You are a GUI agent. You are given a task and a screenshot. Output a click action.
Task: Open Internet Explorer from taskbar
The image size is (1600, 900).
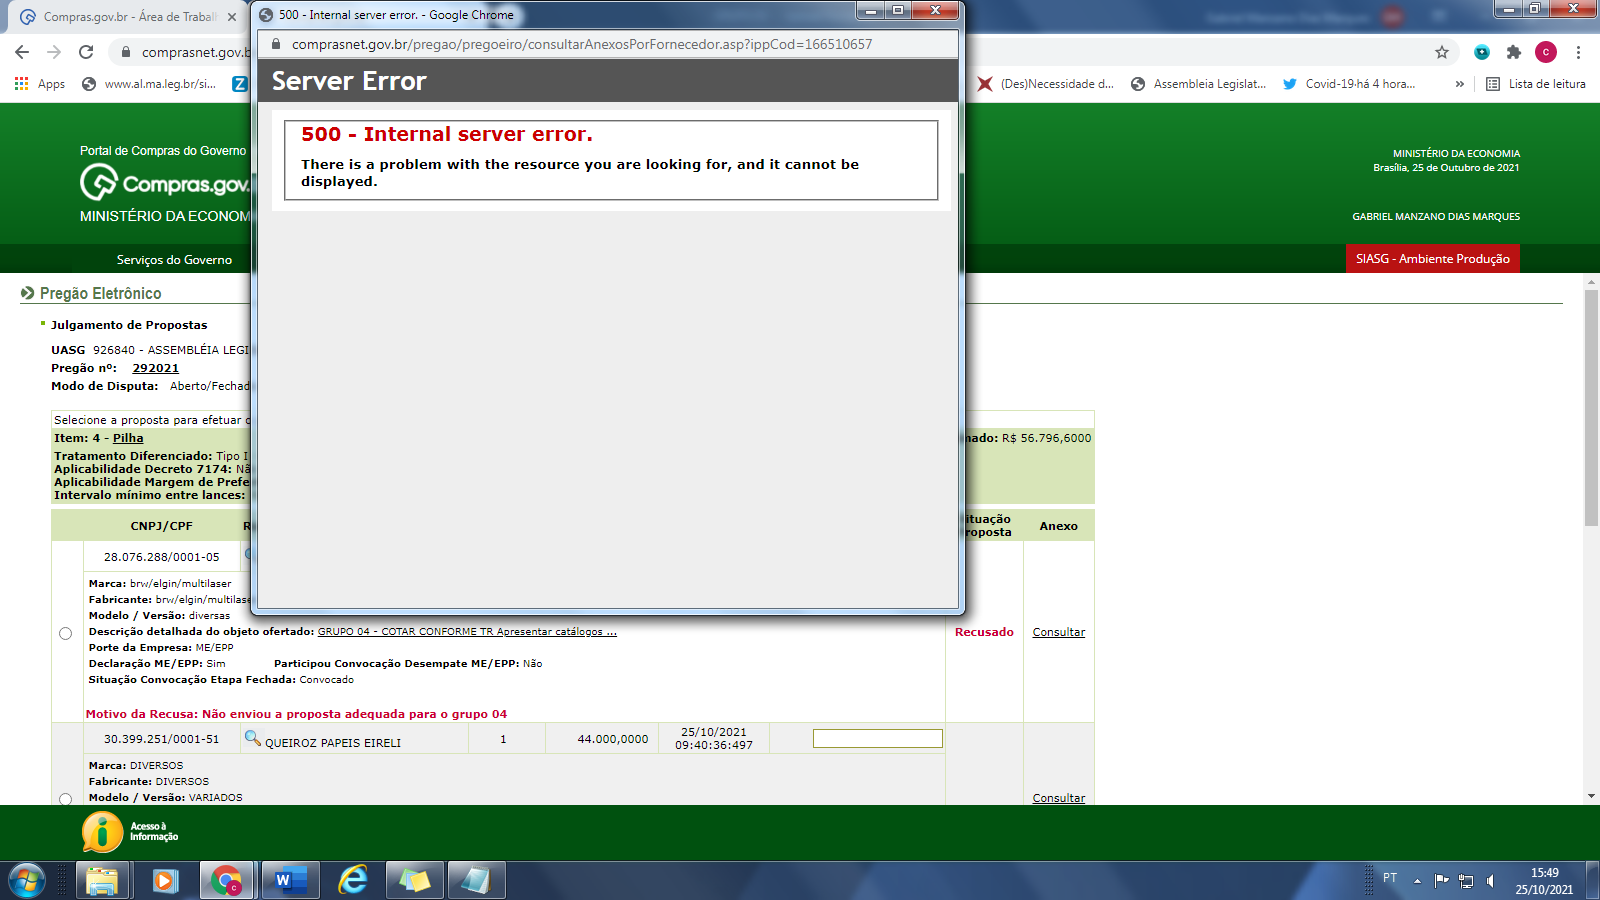[x=352, y=881]
